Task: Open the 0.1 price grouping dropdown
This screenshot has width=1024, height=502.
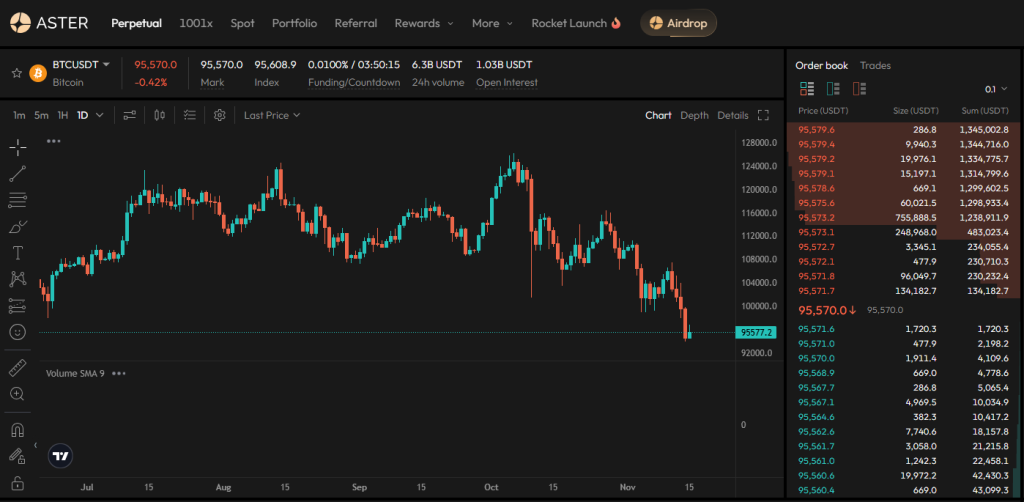Action: pos(996,89)
